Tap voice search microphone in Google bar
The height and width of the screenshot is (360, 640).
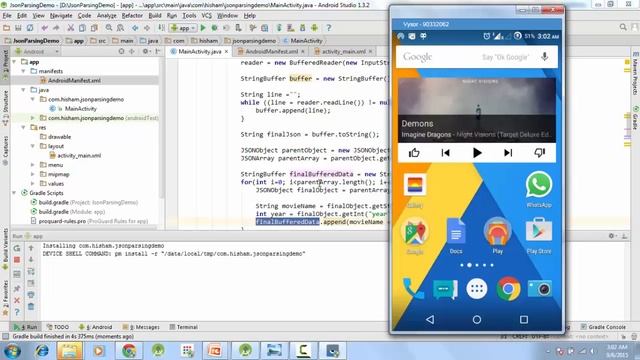pyautogui.click(x=544, y=57)
